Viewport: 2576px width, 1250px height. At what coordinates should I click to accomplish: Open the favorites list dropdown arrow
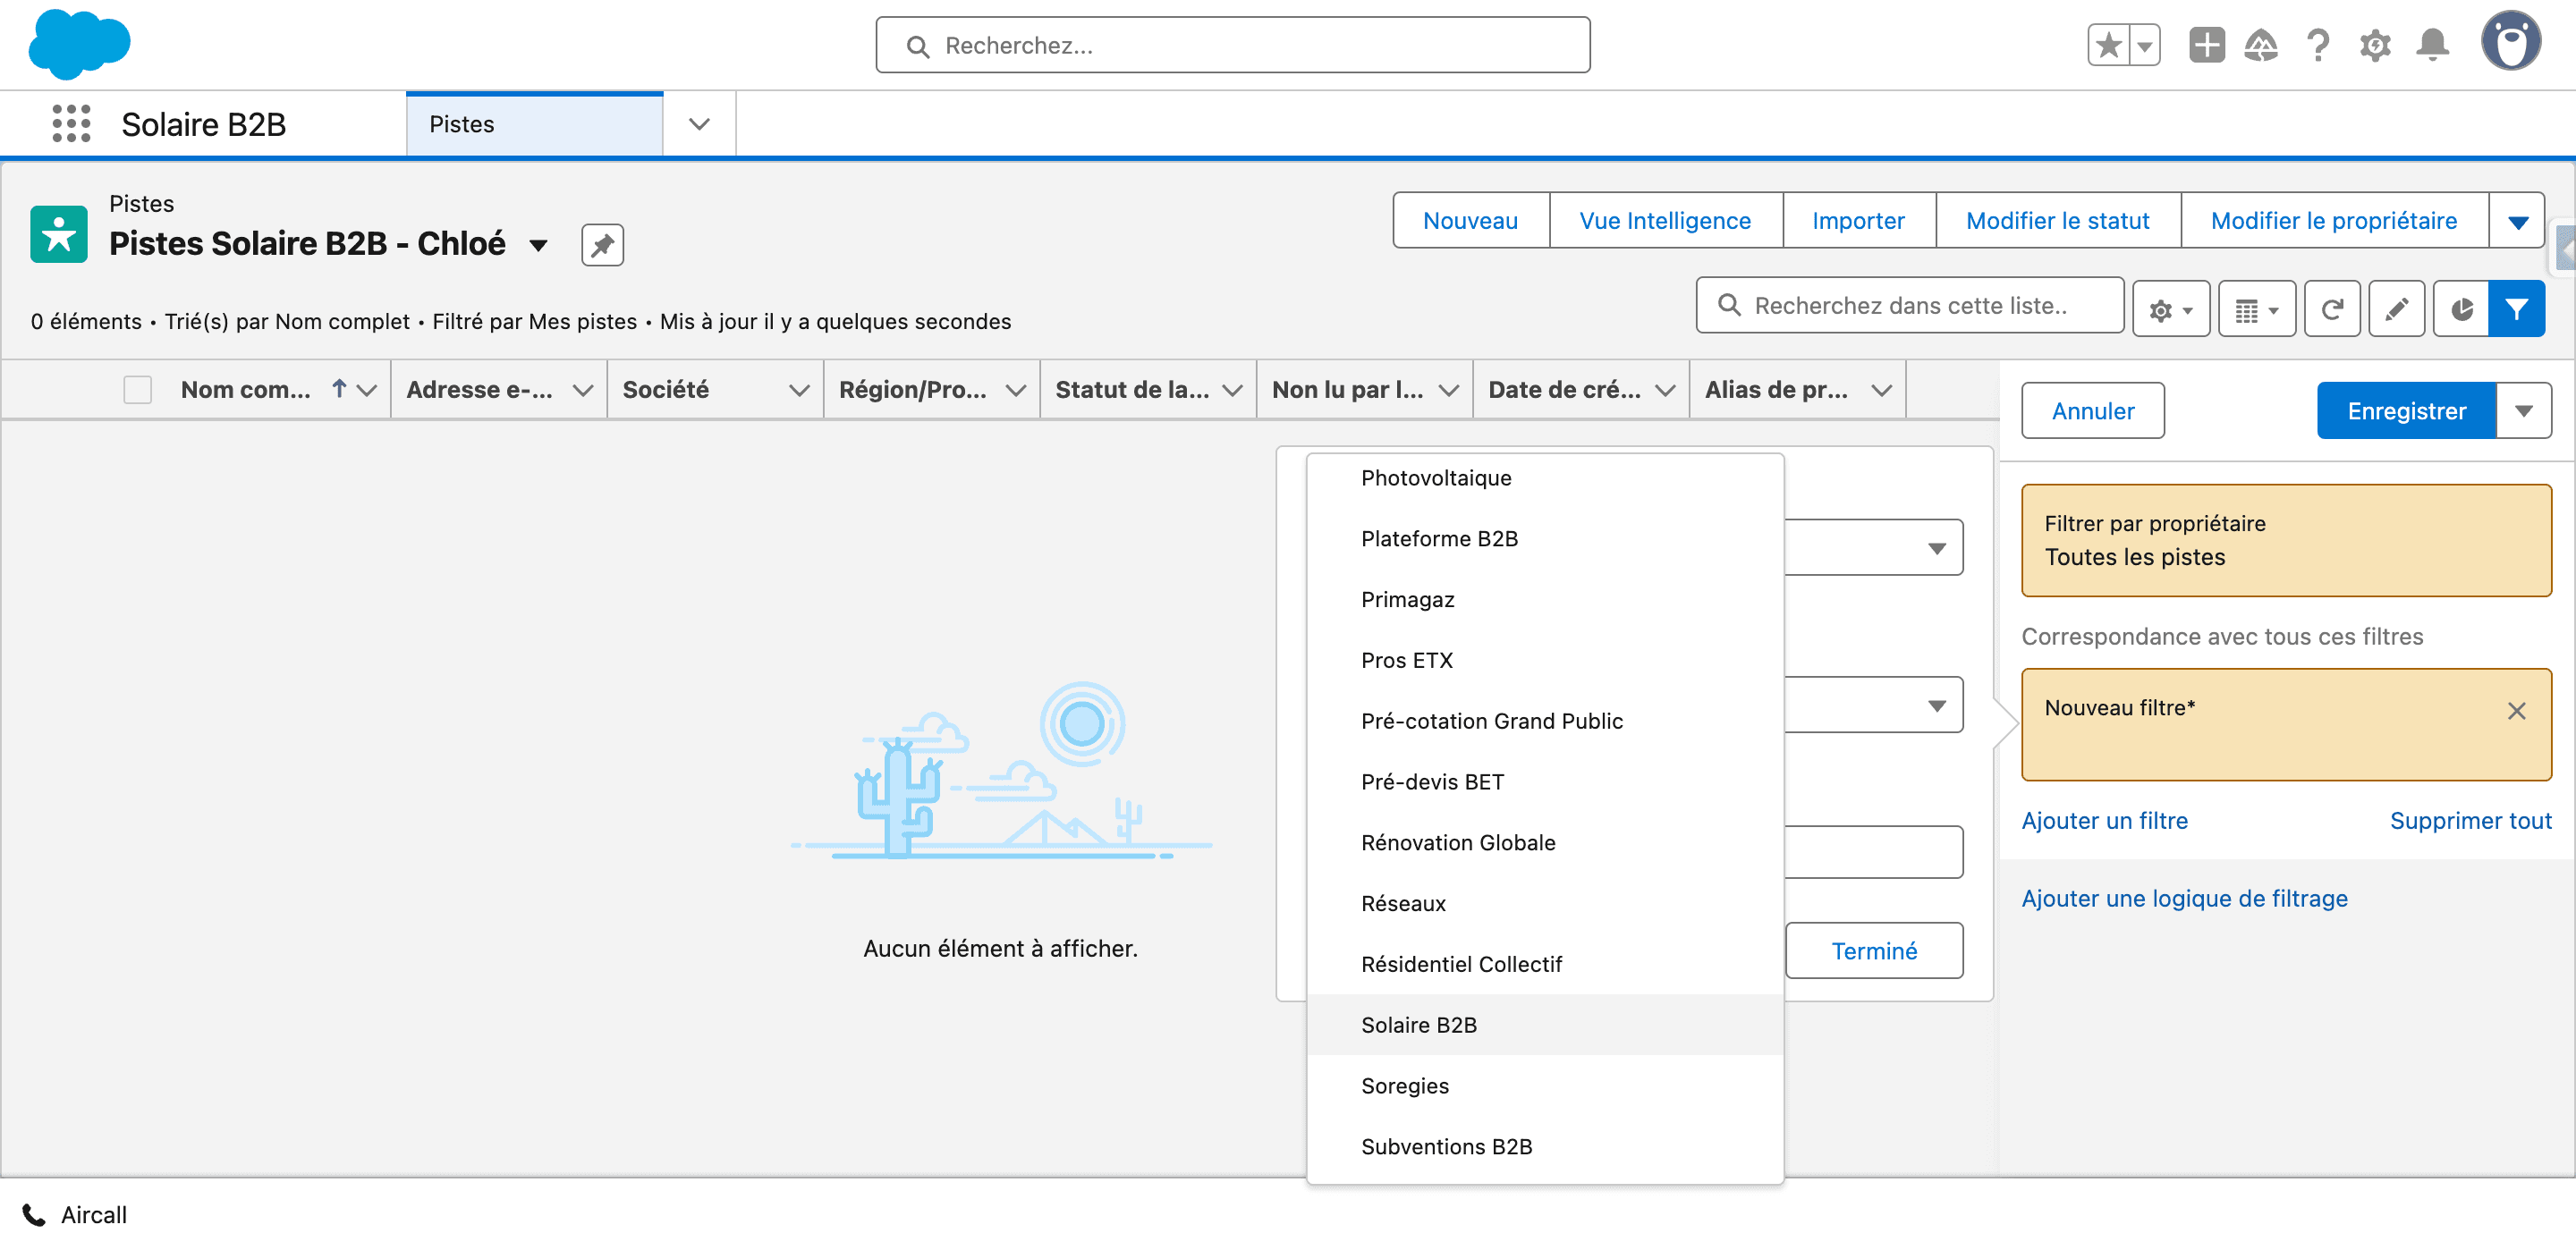[x=2145, y=45]
